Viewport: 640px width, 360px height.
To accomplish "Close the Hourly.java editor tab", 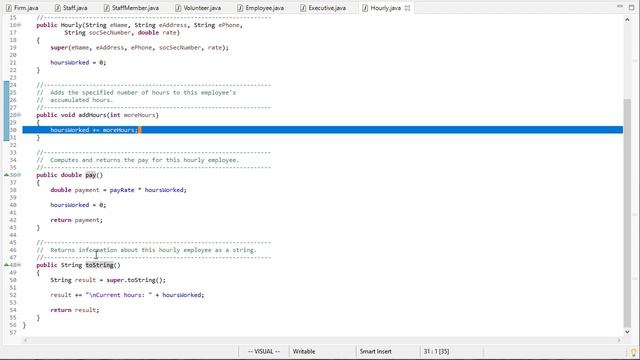I will (x=407, y=8).
